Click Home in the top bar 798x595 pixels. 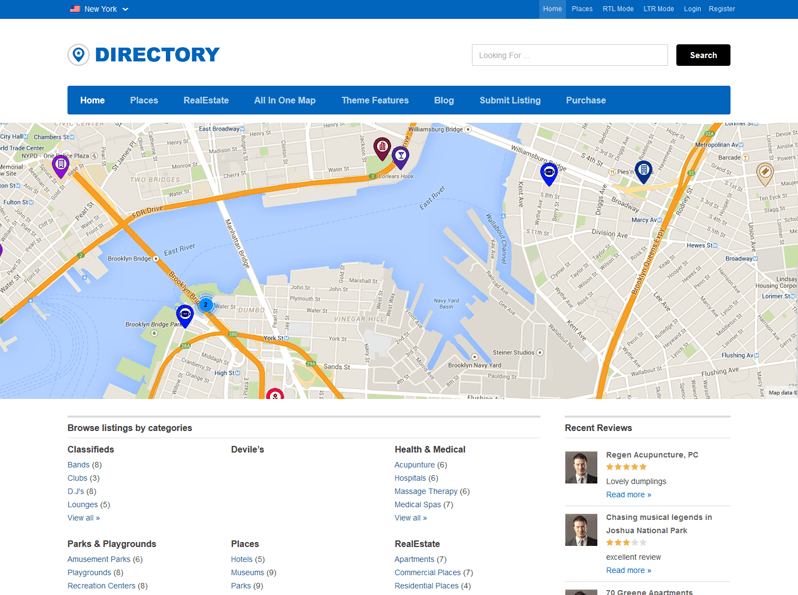click(x=552, y=9)
